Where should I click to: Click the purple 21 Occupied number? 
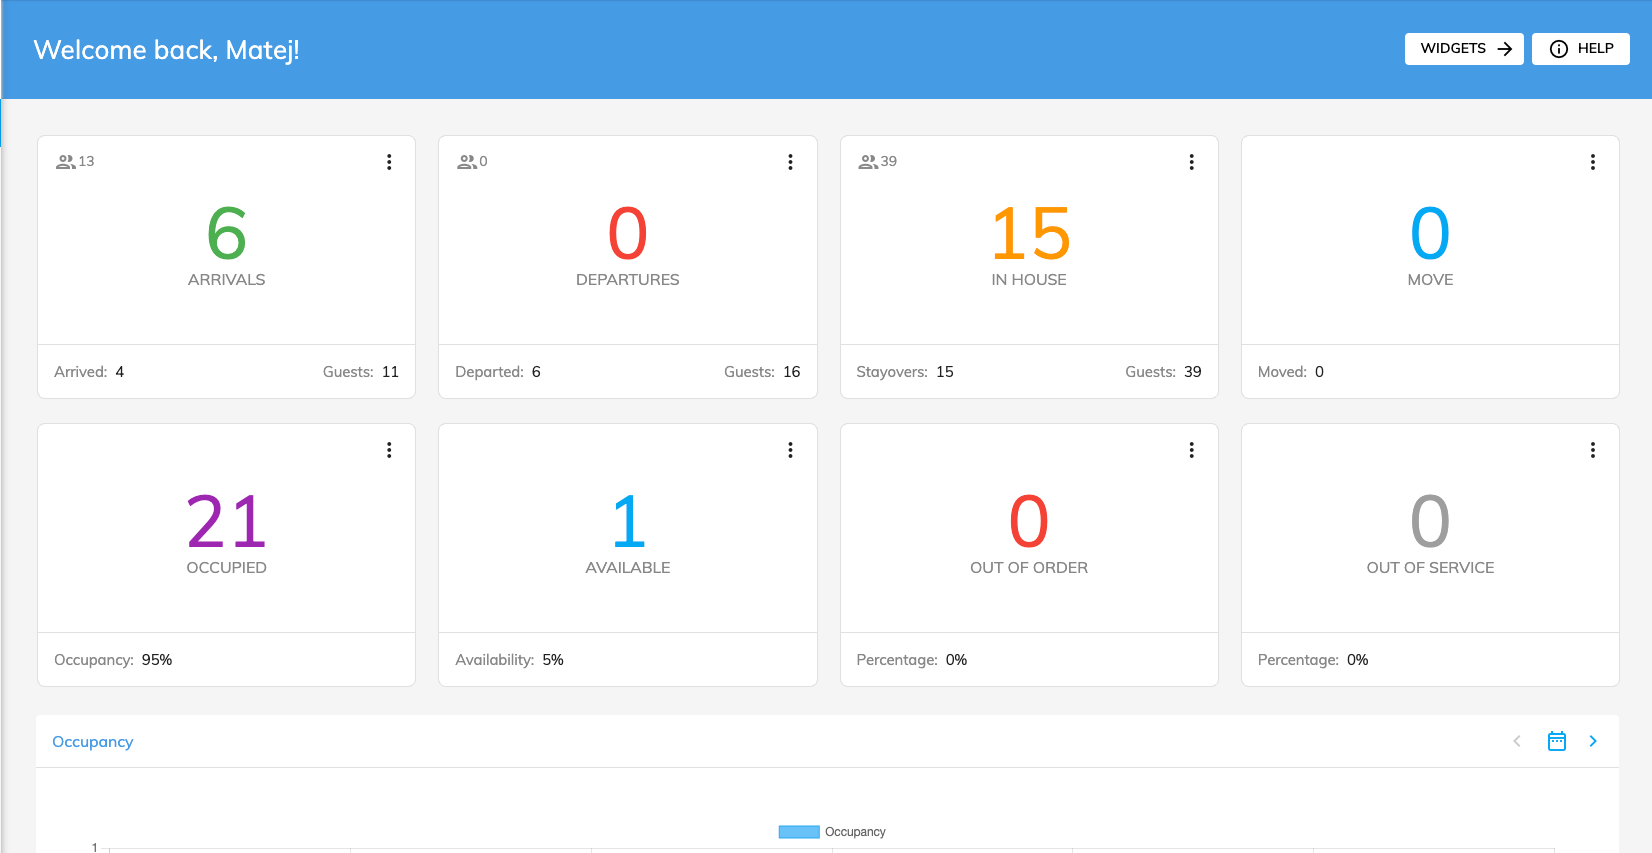227,522
